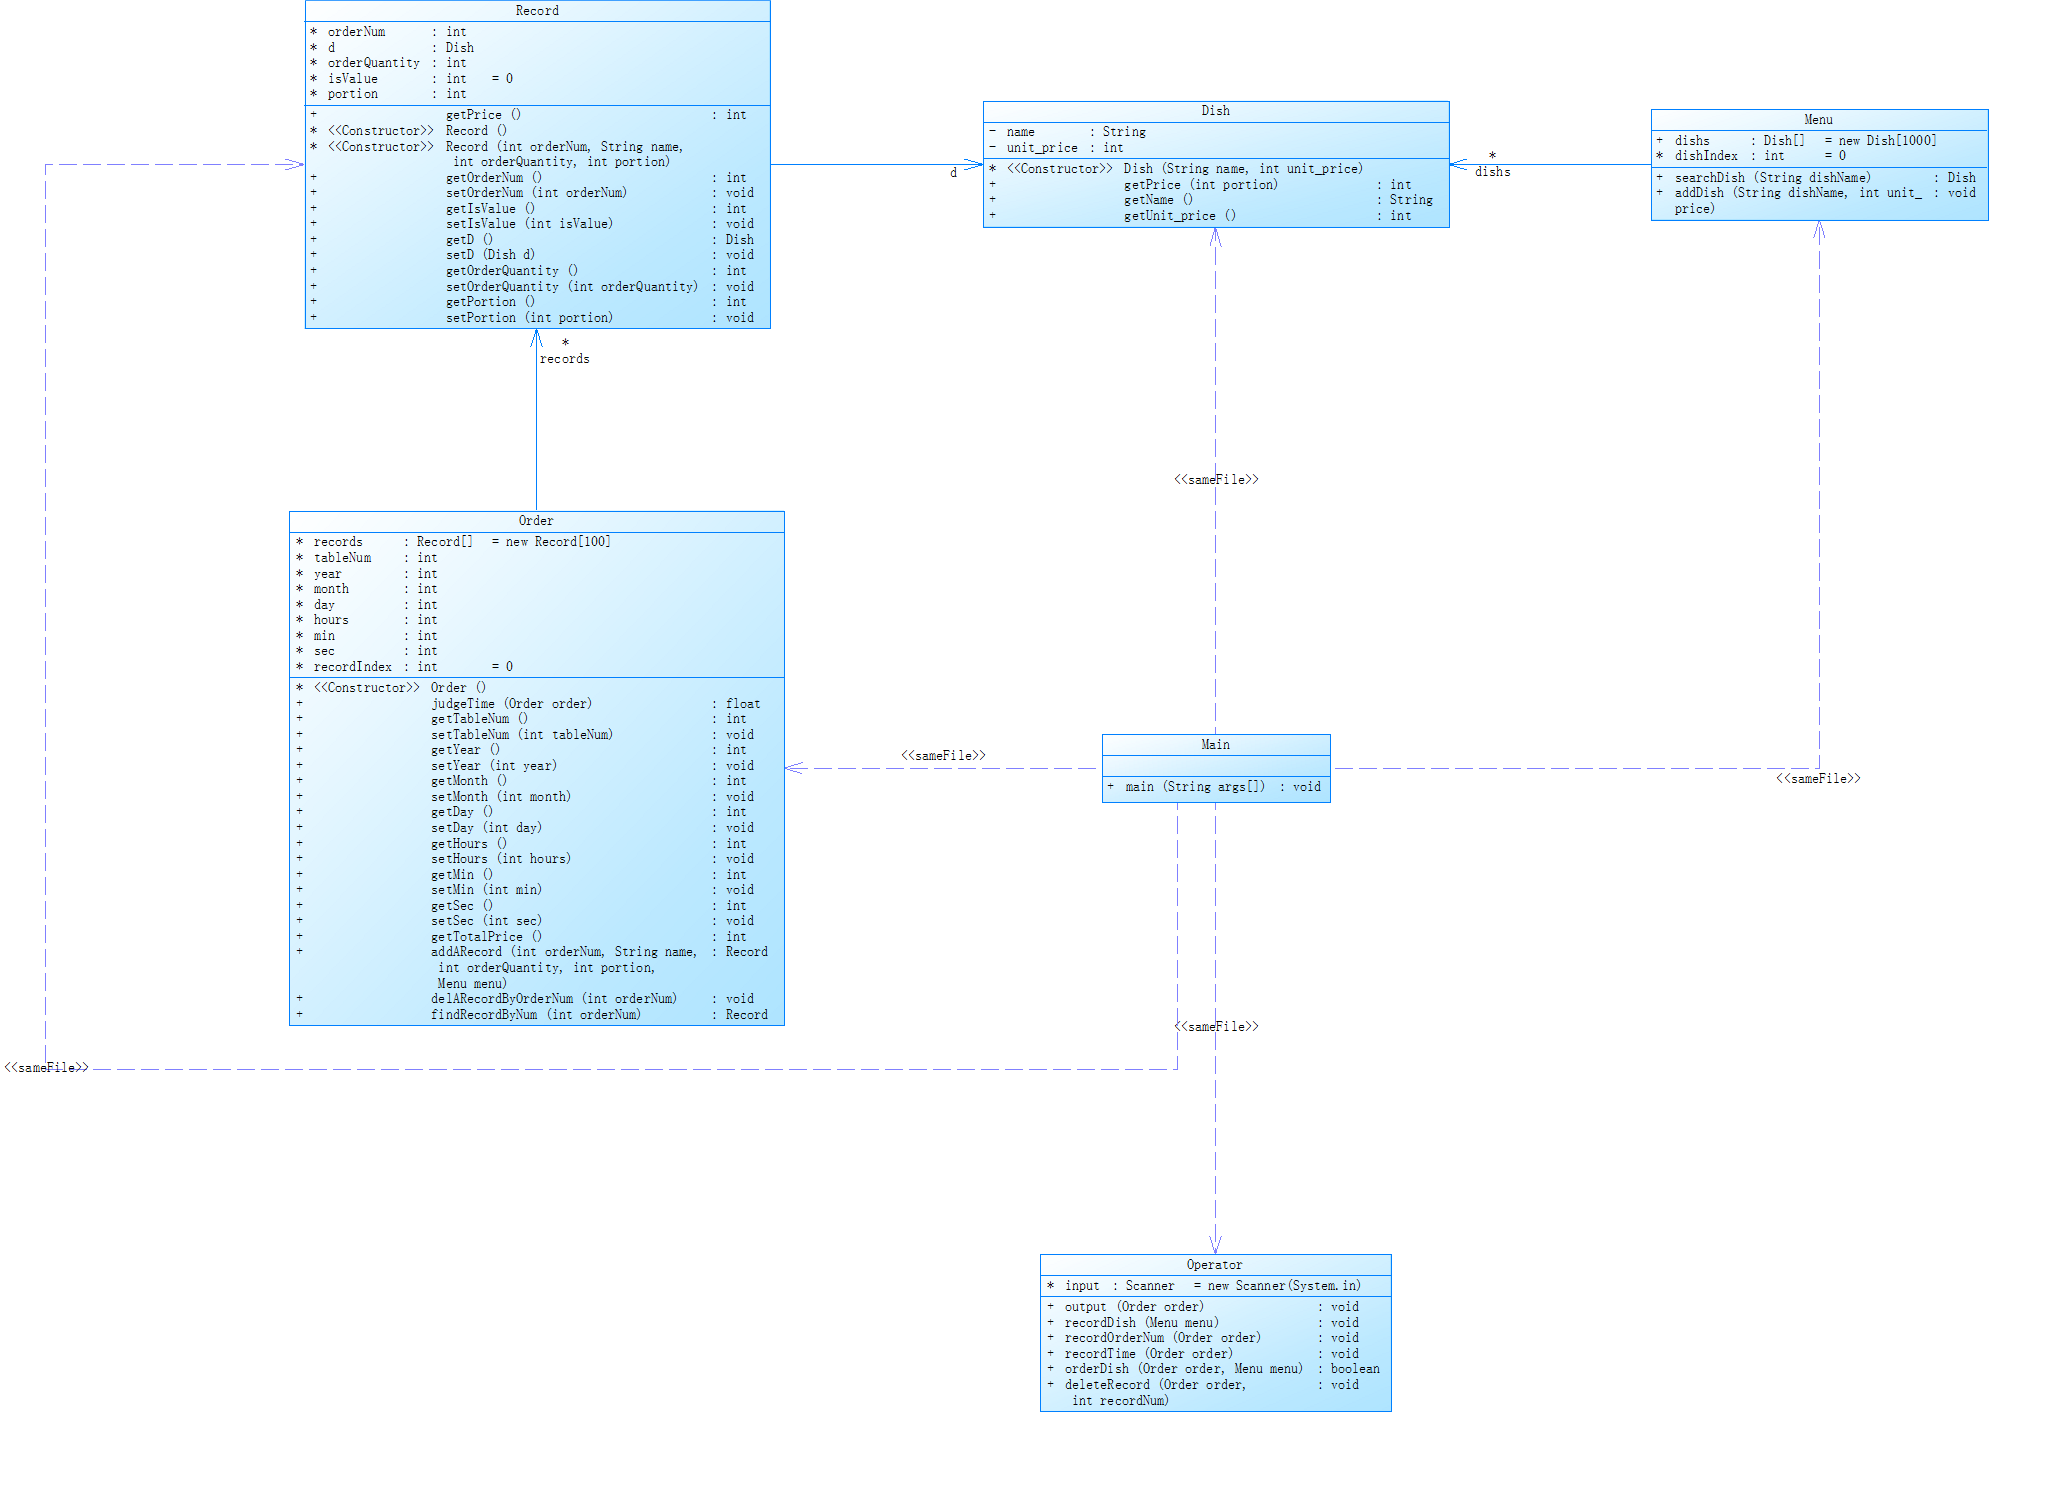Select the Order class title header
Viewport: 2053px width, 1490px height.
pyautogui.click(x=536, y=521)
